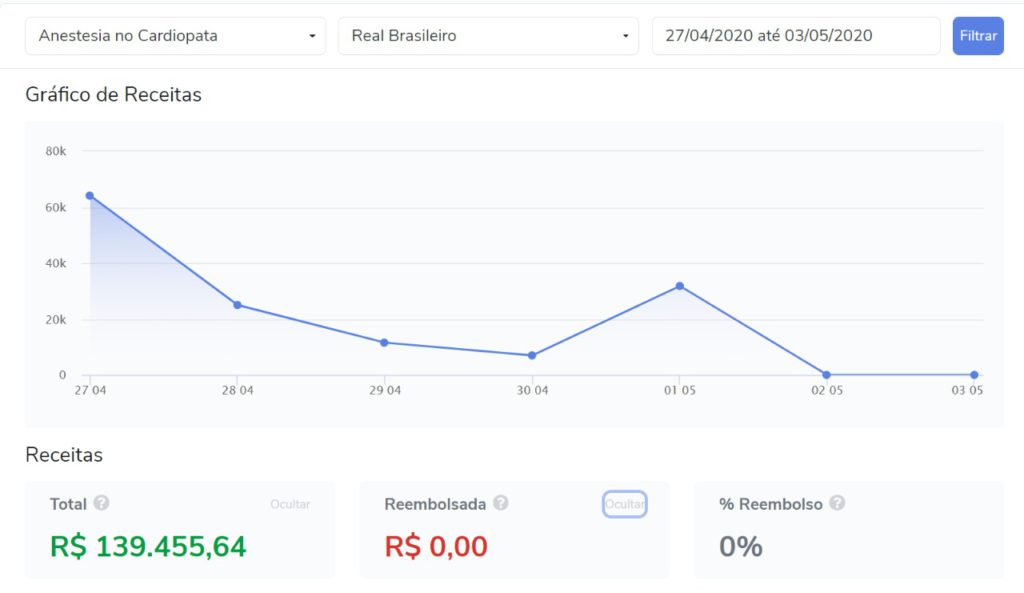The height and width of the screenshot is (593, 1024).
Task: Click the R$ 139.455,64 total amount
Action: pos(148,547)
